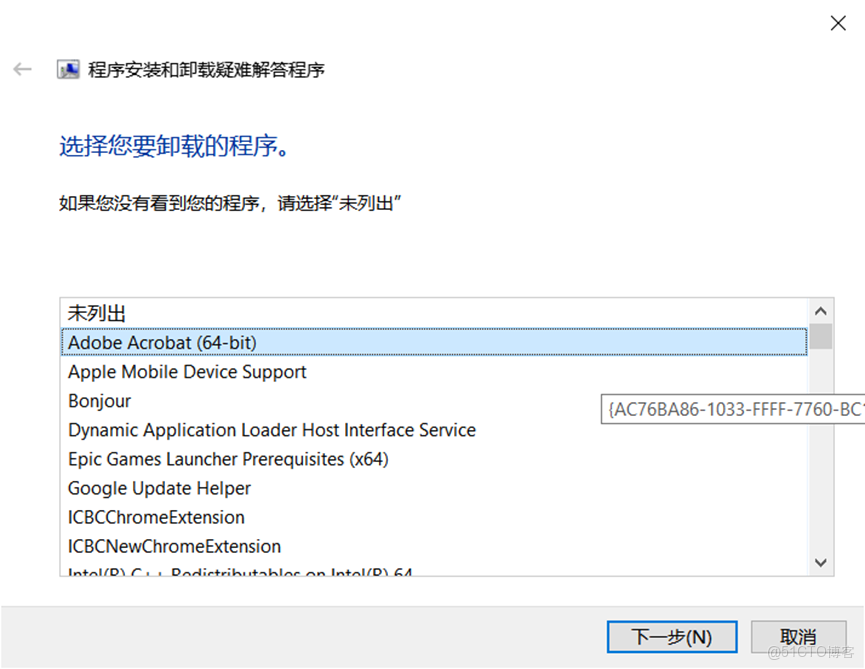Close the troubleshooter window
The height and width of the screenshot is (669, 865).
(x=838, y=23)
